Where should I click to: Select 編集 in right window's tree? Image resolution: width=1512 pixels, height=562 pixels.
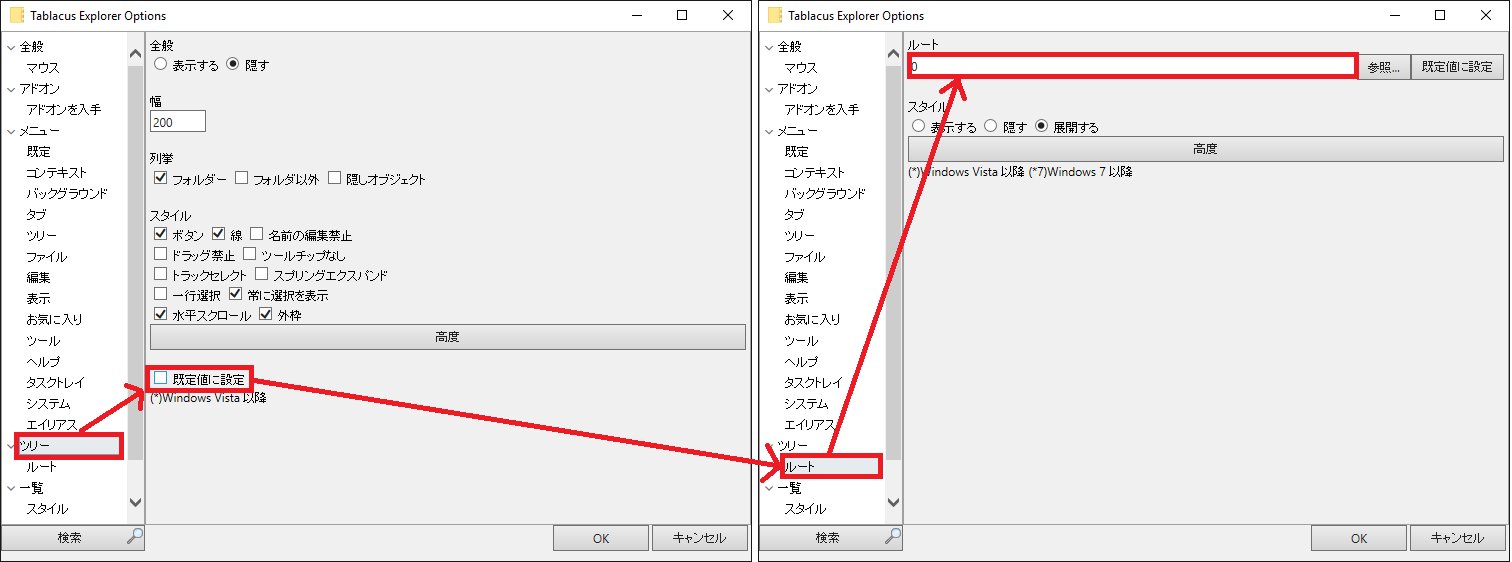[x=796, y=278]
